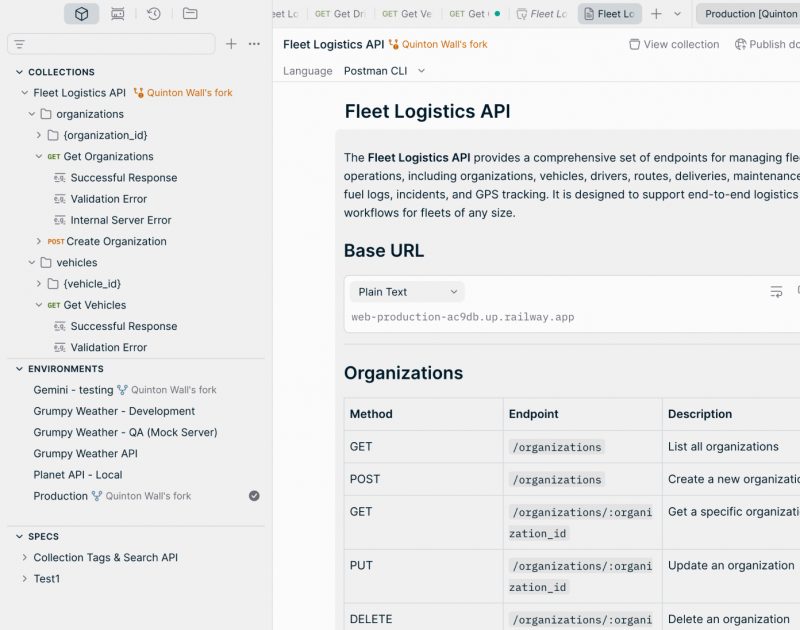Select Grumpy Weather - Development environment
The image size is (800, 630).
(x=114, y=411)
